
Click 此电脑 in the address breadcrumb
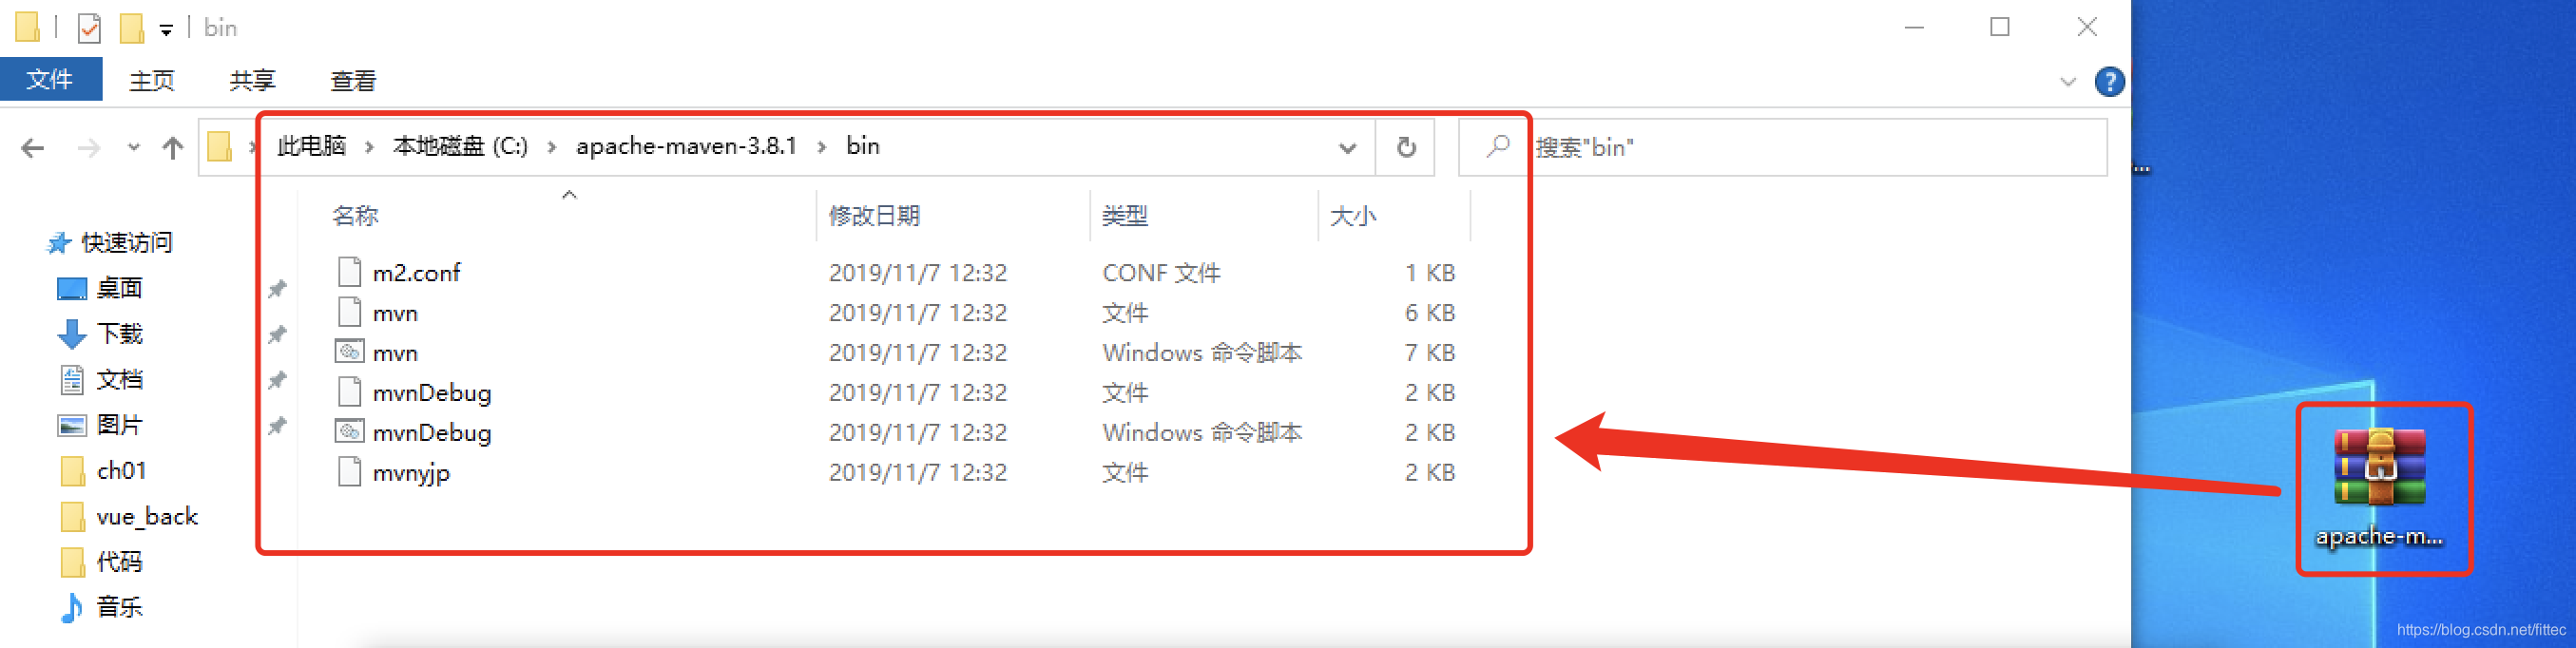(x=311, y=146)
